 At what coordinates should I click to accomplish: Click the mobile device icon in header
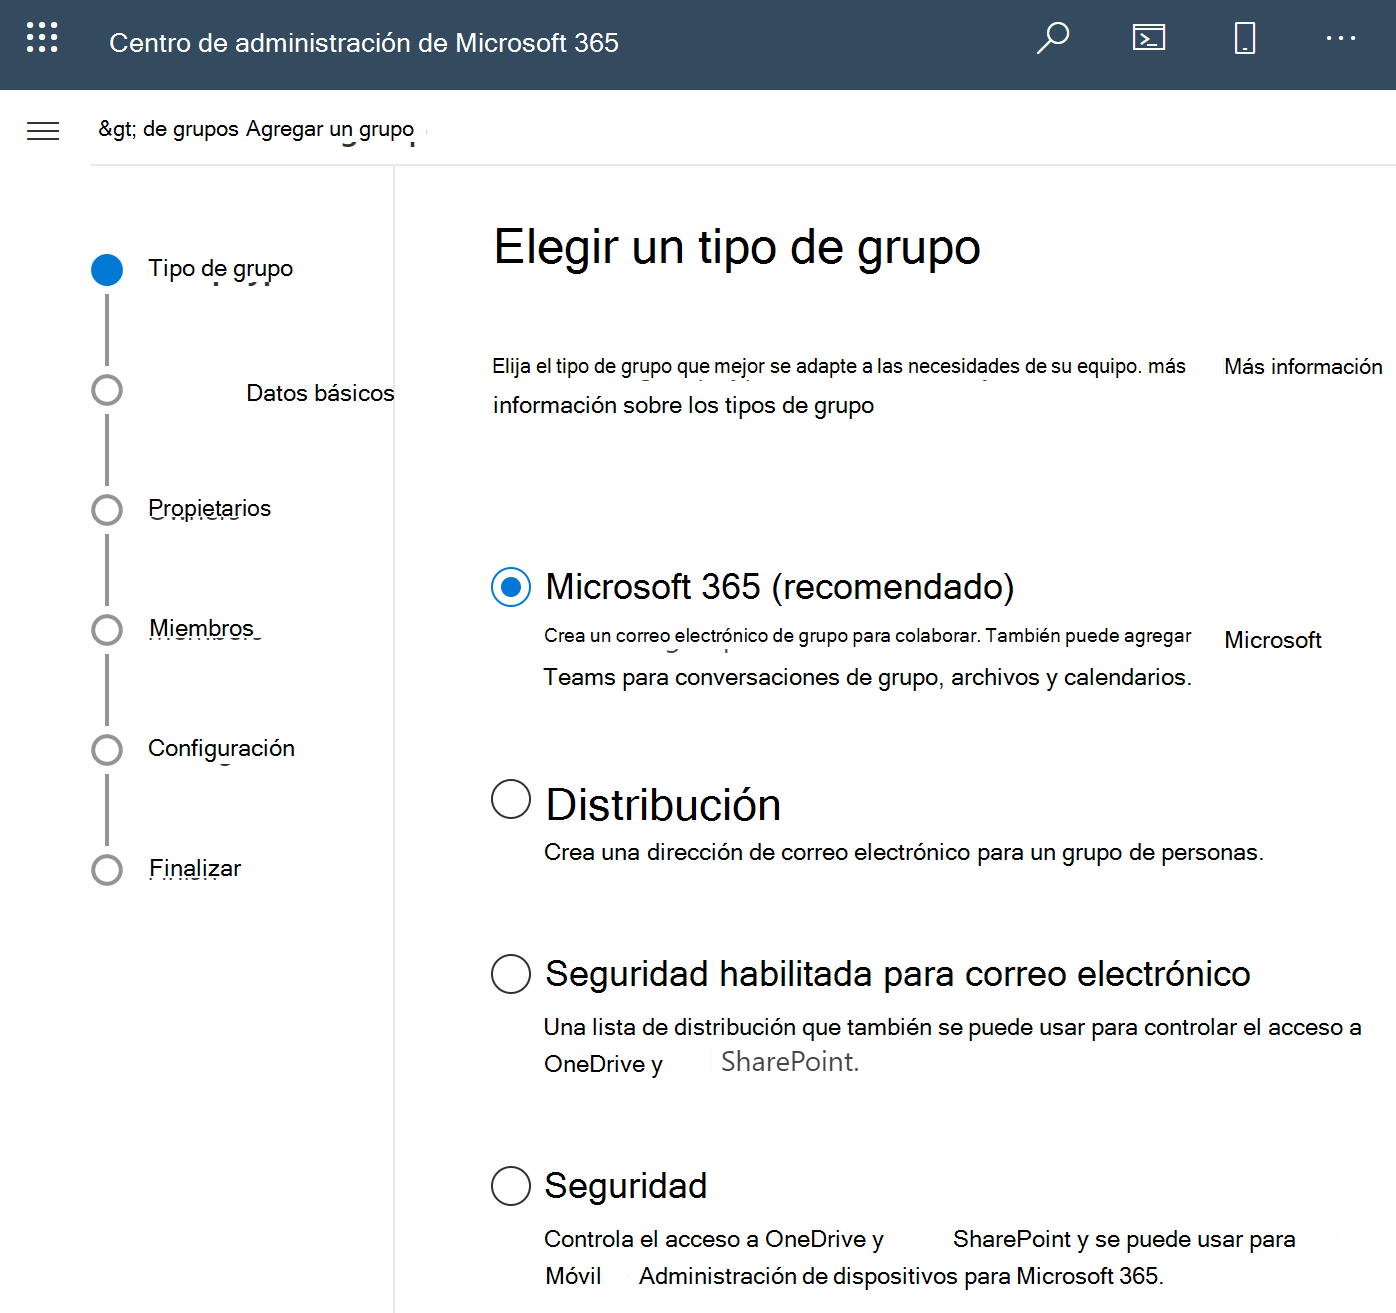point(1245,38)
